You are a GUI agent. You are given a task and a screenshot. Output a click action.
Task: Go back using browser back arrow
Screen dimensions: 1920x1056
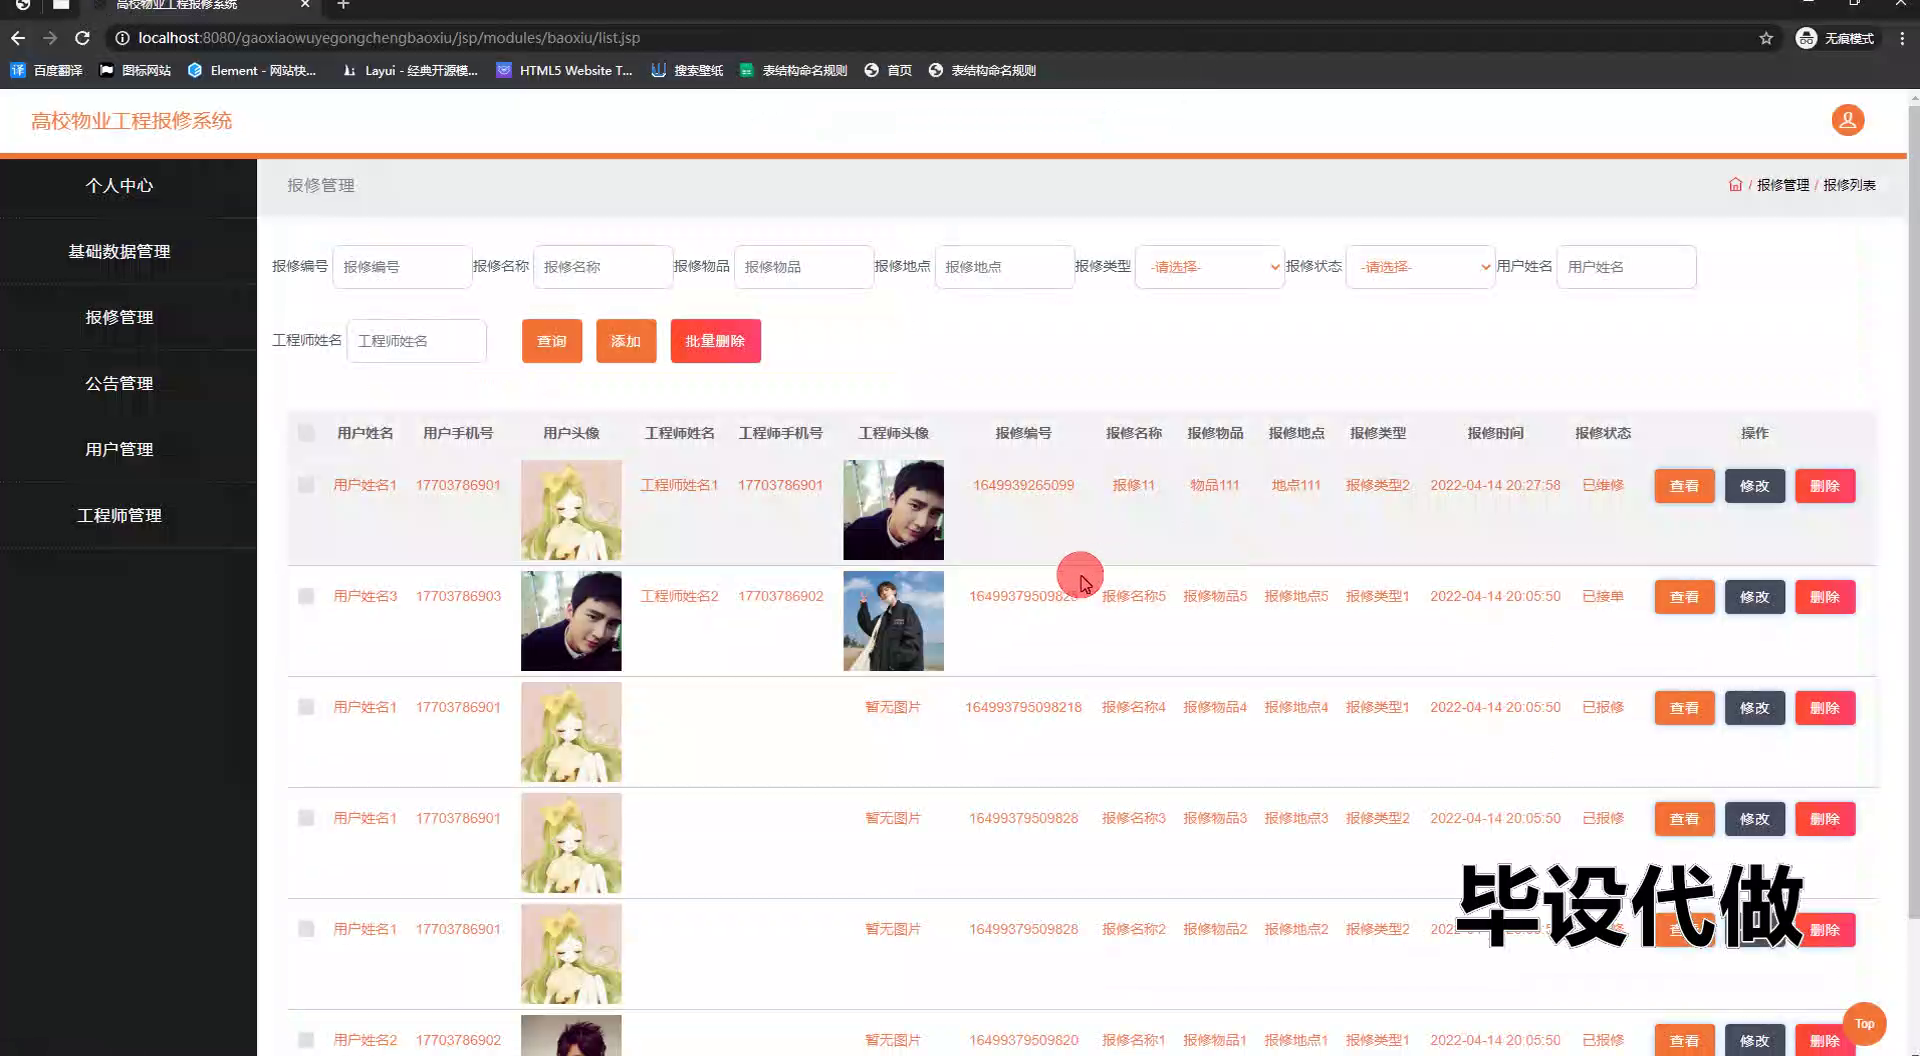[x=18, y=38]
